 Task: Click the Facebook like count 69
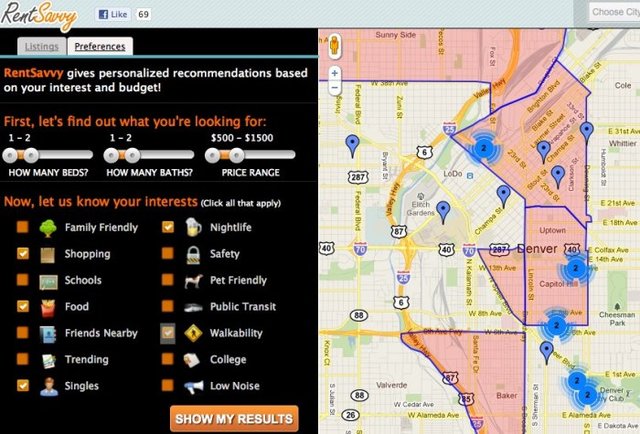pos(143,14)
